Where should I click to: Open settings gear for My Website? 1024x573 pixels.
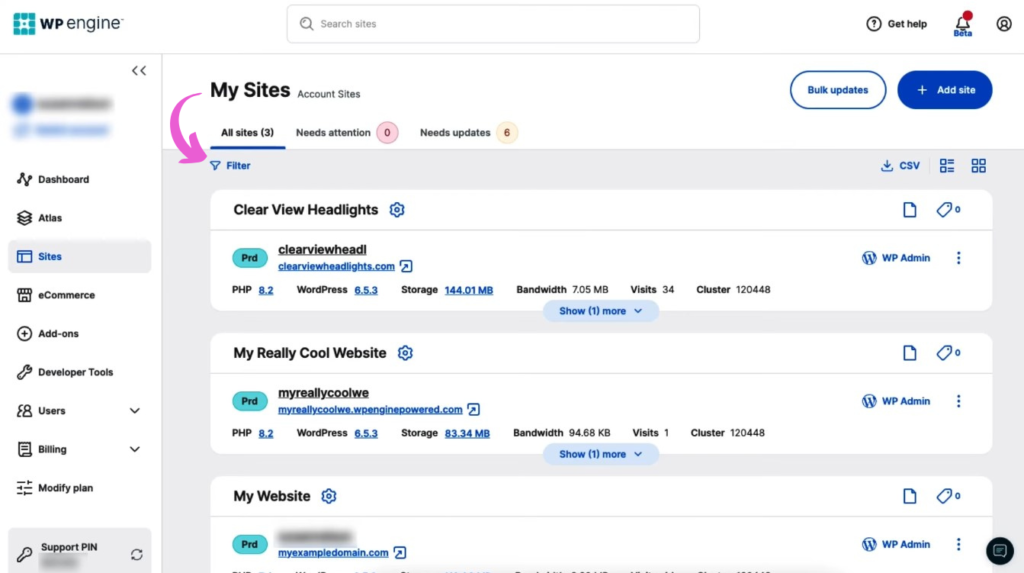pos(328,496)
